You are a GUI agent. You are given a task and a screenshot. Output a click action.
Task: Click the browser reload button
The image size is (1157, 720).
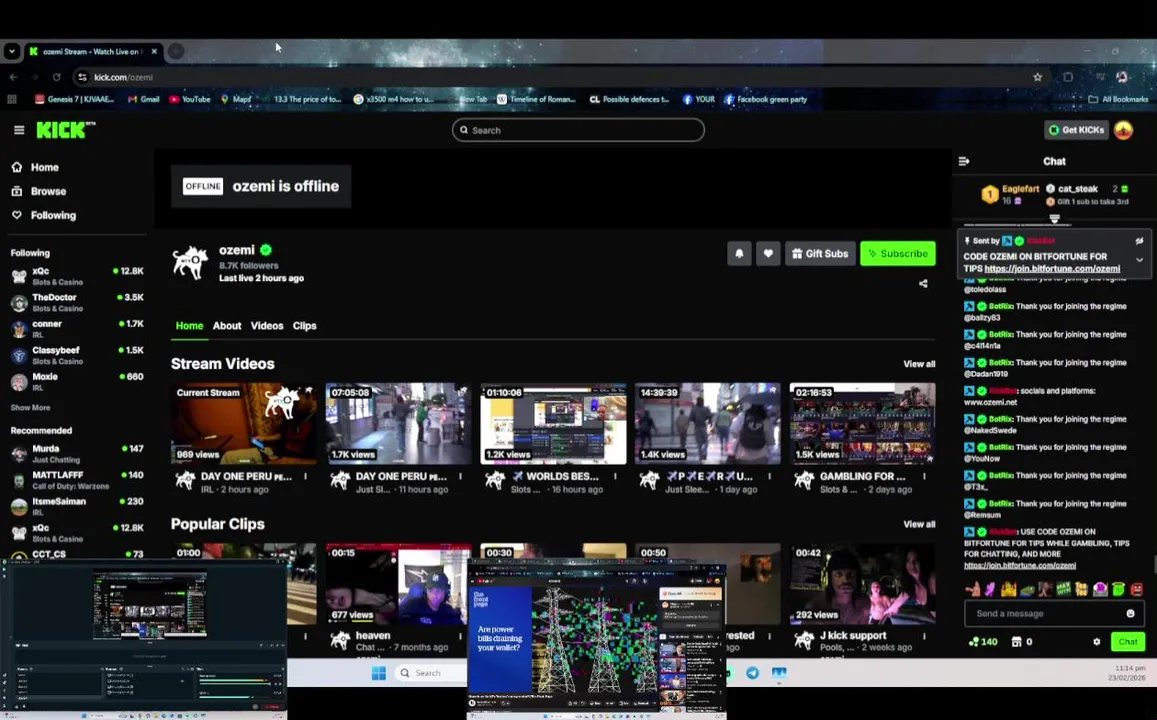point(57,77)
